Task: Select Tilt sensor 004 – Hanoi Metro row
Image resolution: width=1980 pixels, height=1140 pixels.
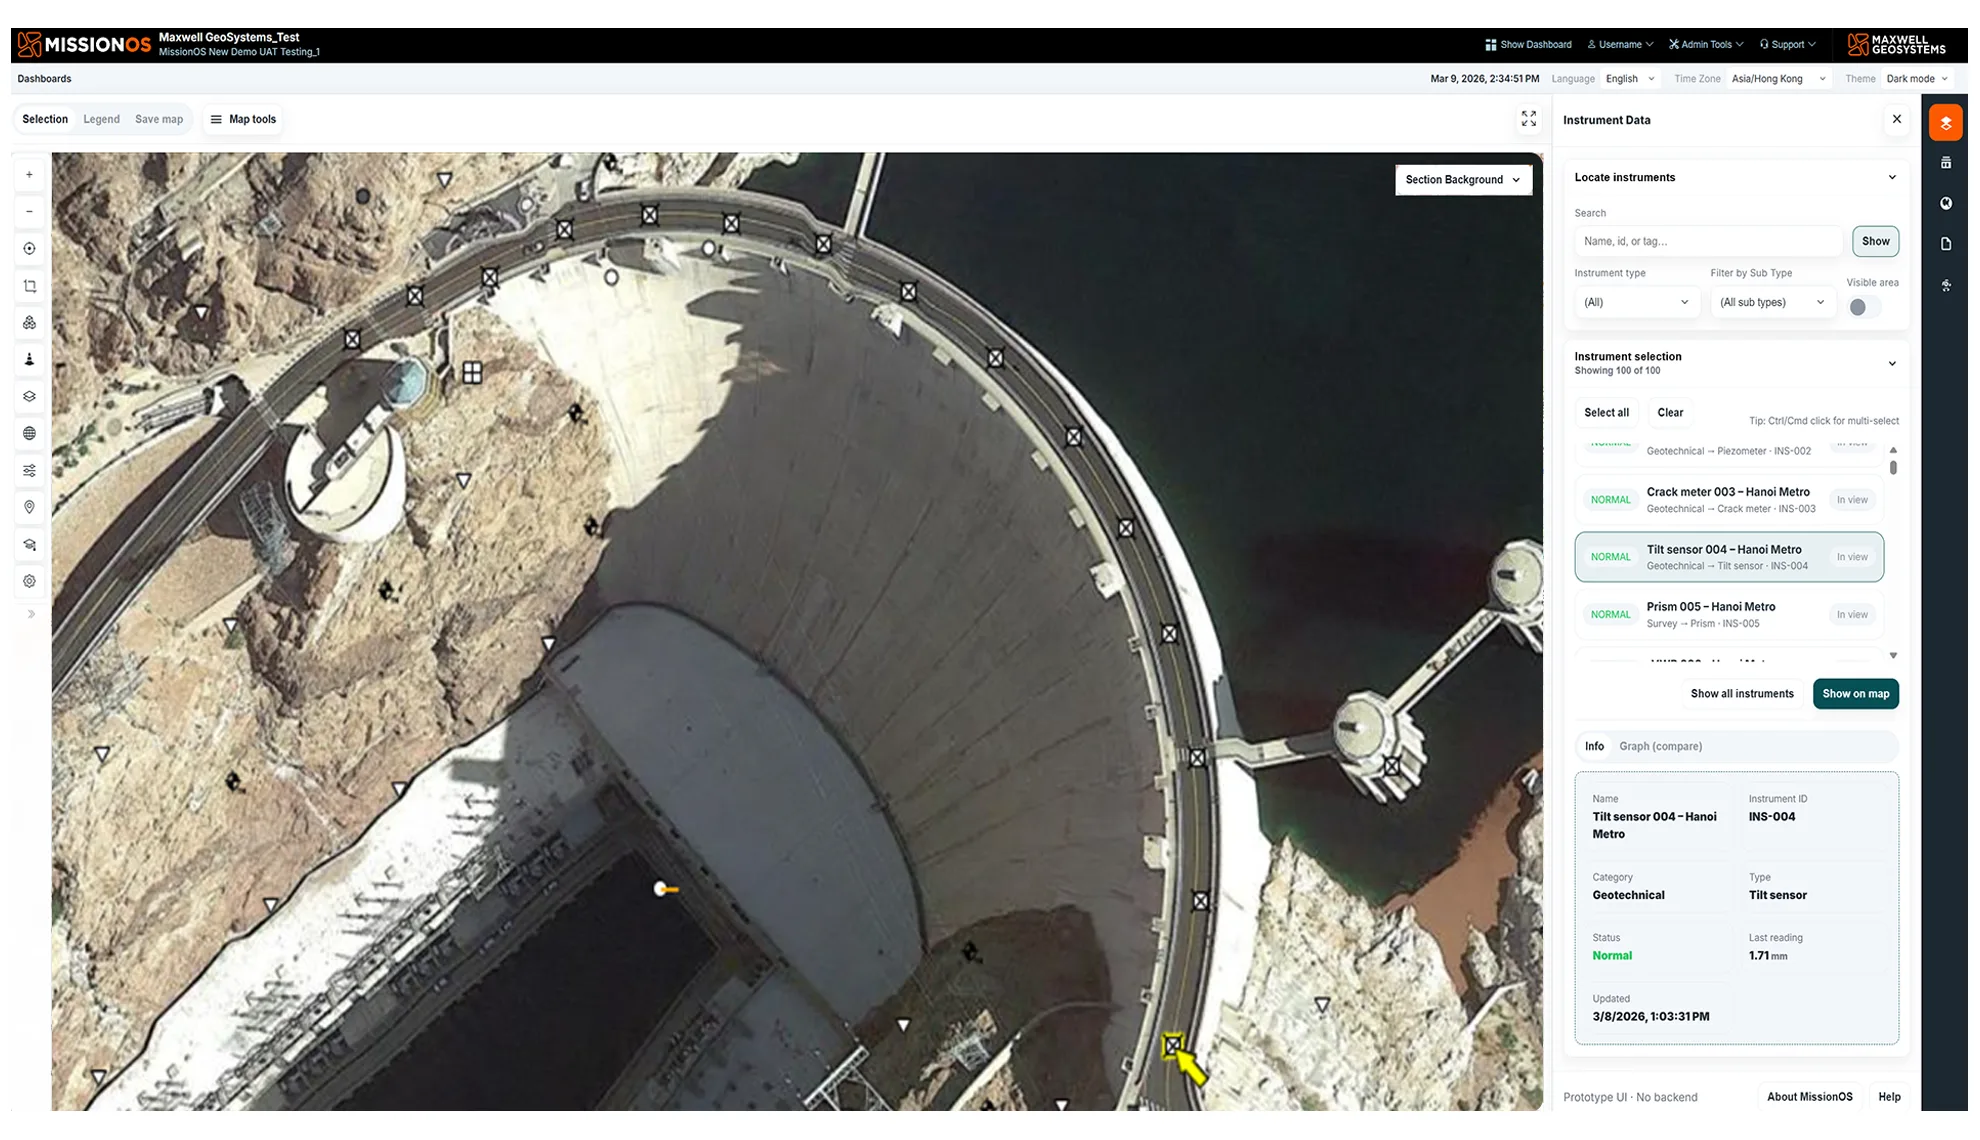Action: coord(1729,557)
